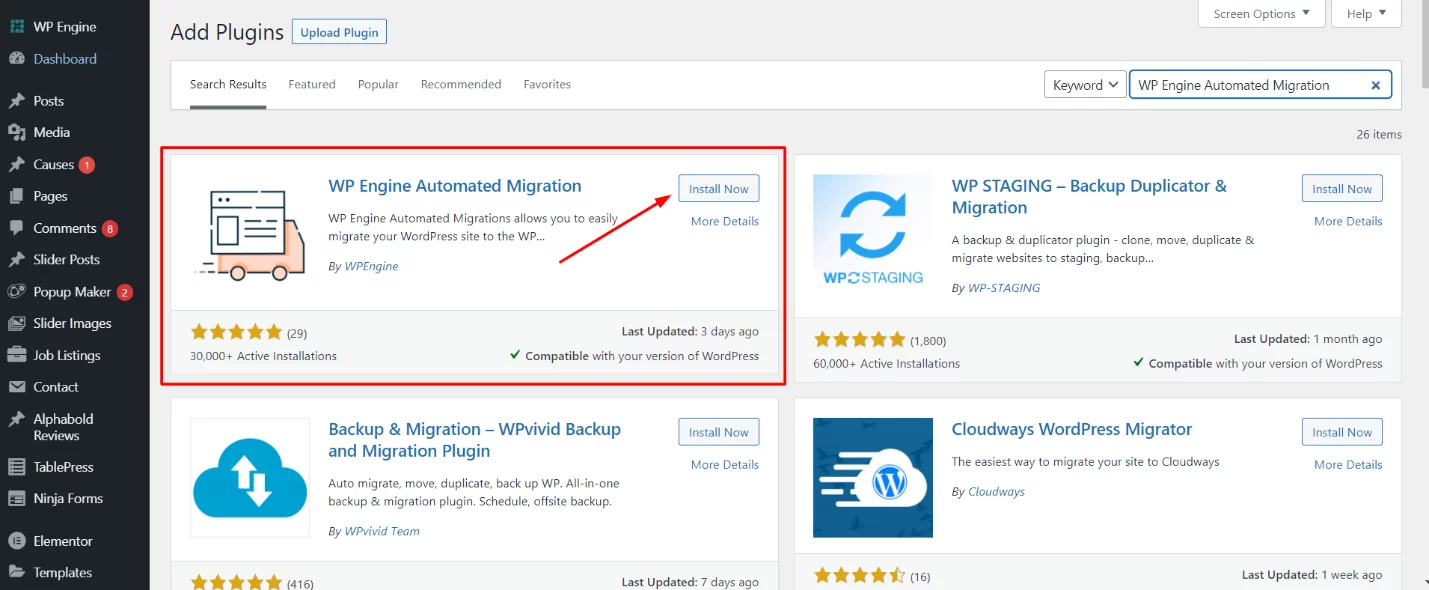Click the WP-STAGING author link
1429x590 pixels.
(x=1003, y=287)
